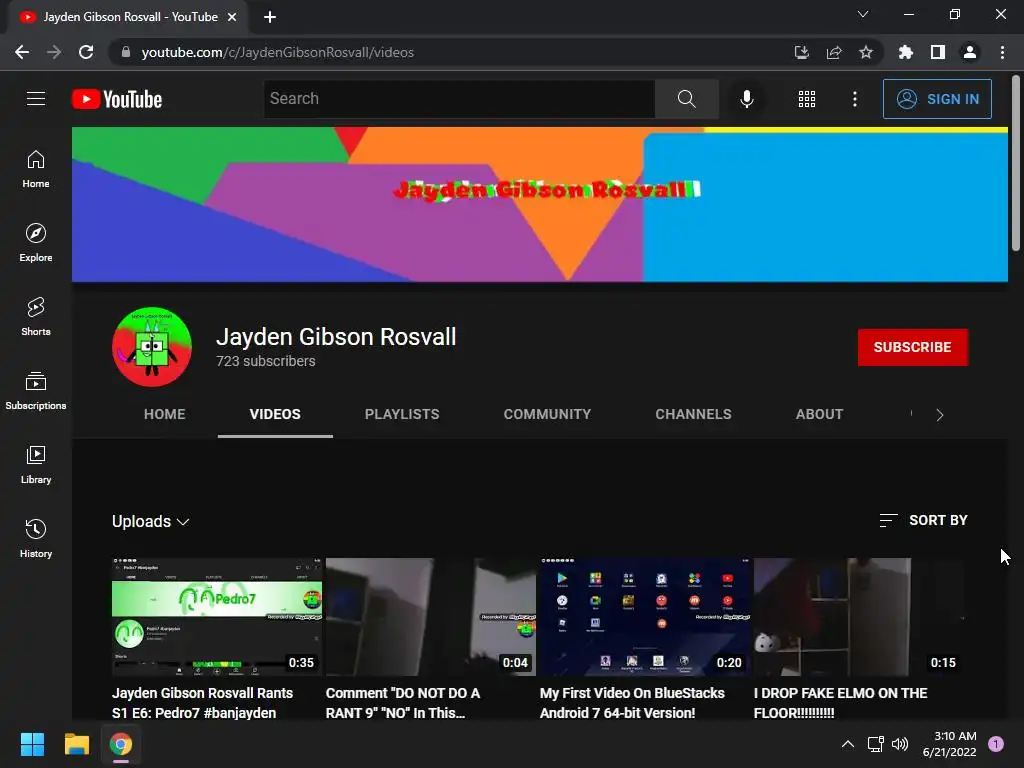The width and height of the screenshot is (1024, 768).
Task: Click install app icon in address bar
Action: tap(802, 52)
